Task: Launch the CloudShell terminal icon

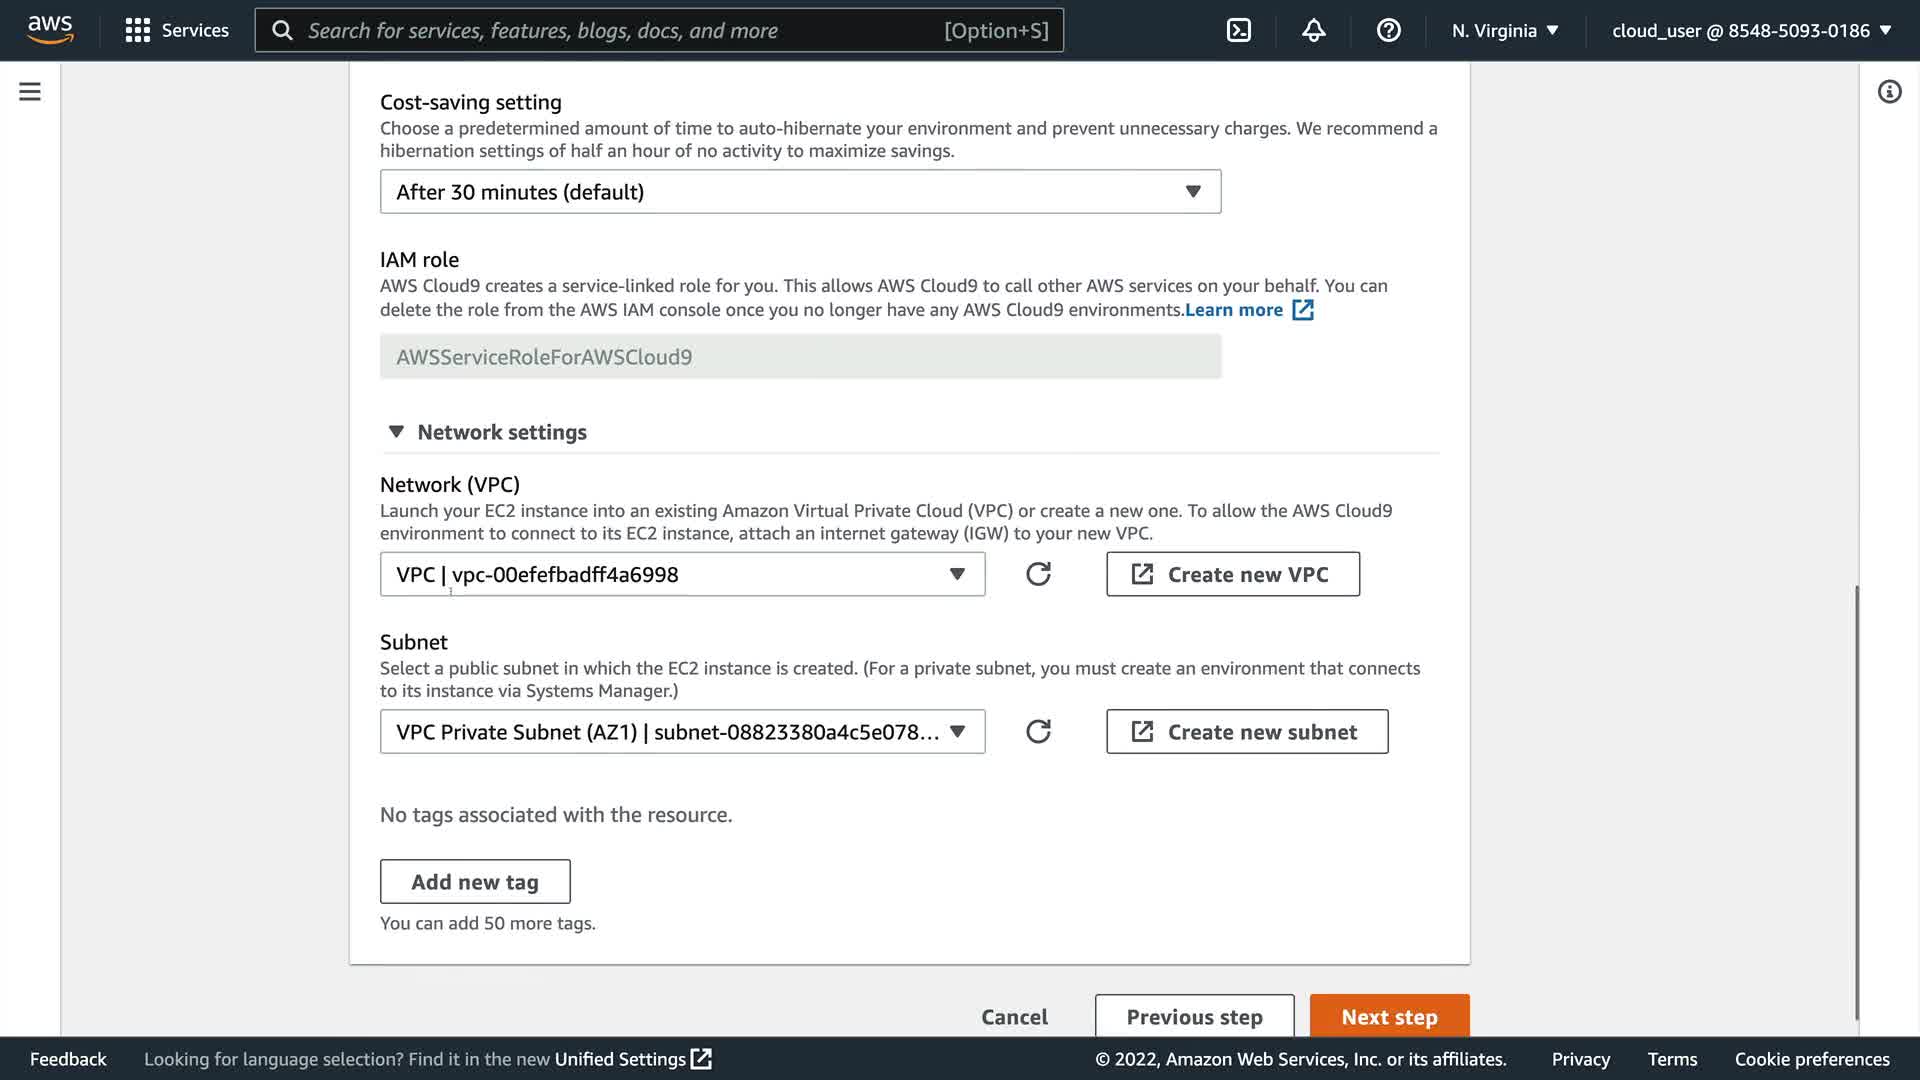Action: (x=1238, y=30)
